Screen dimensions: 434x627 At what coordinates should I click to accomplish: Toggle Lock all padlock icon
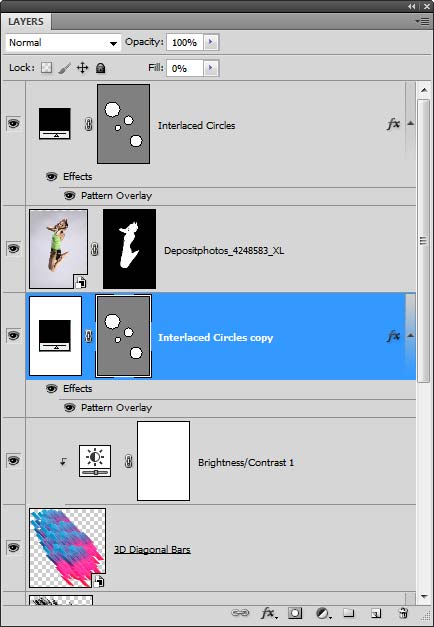[100, 68]
